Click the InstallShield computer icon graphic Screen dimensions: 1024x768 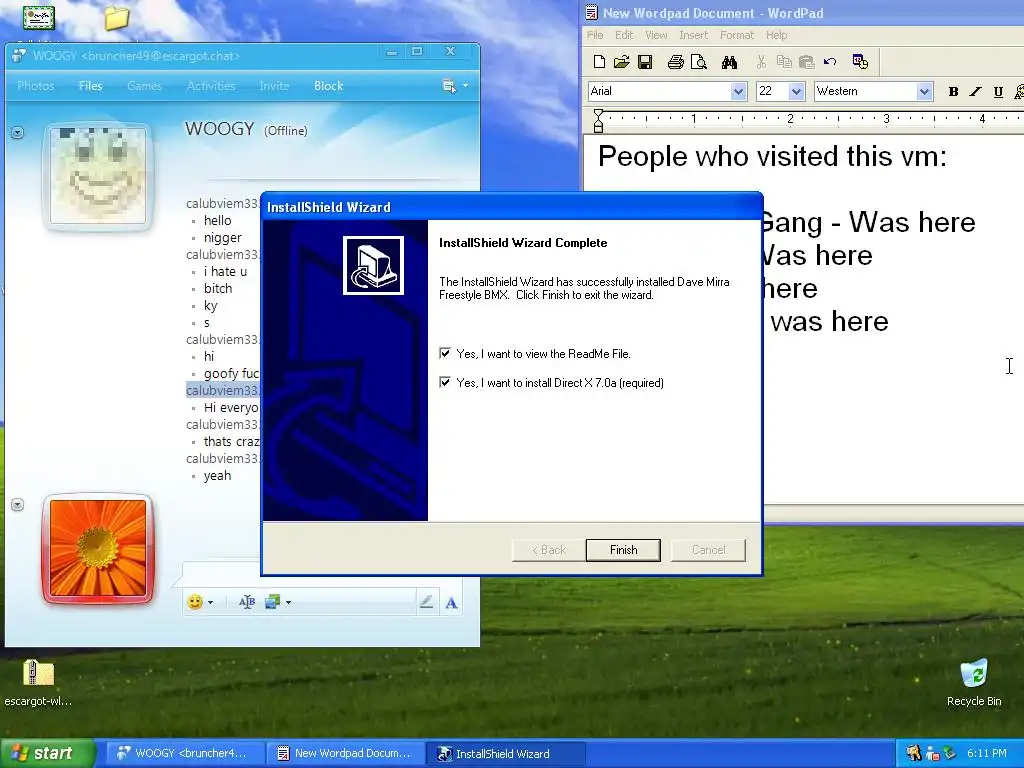[373, 265]
